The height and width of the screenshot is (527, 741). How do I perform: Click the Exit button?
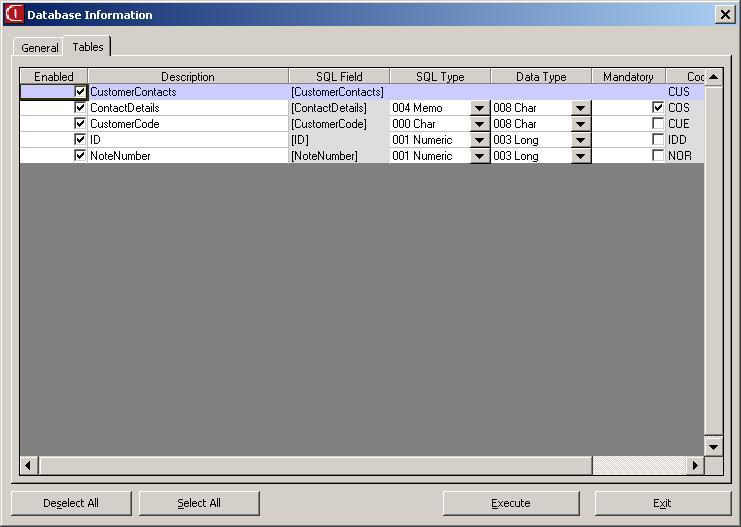(662, 503)
